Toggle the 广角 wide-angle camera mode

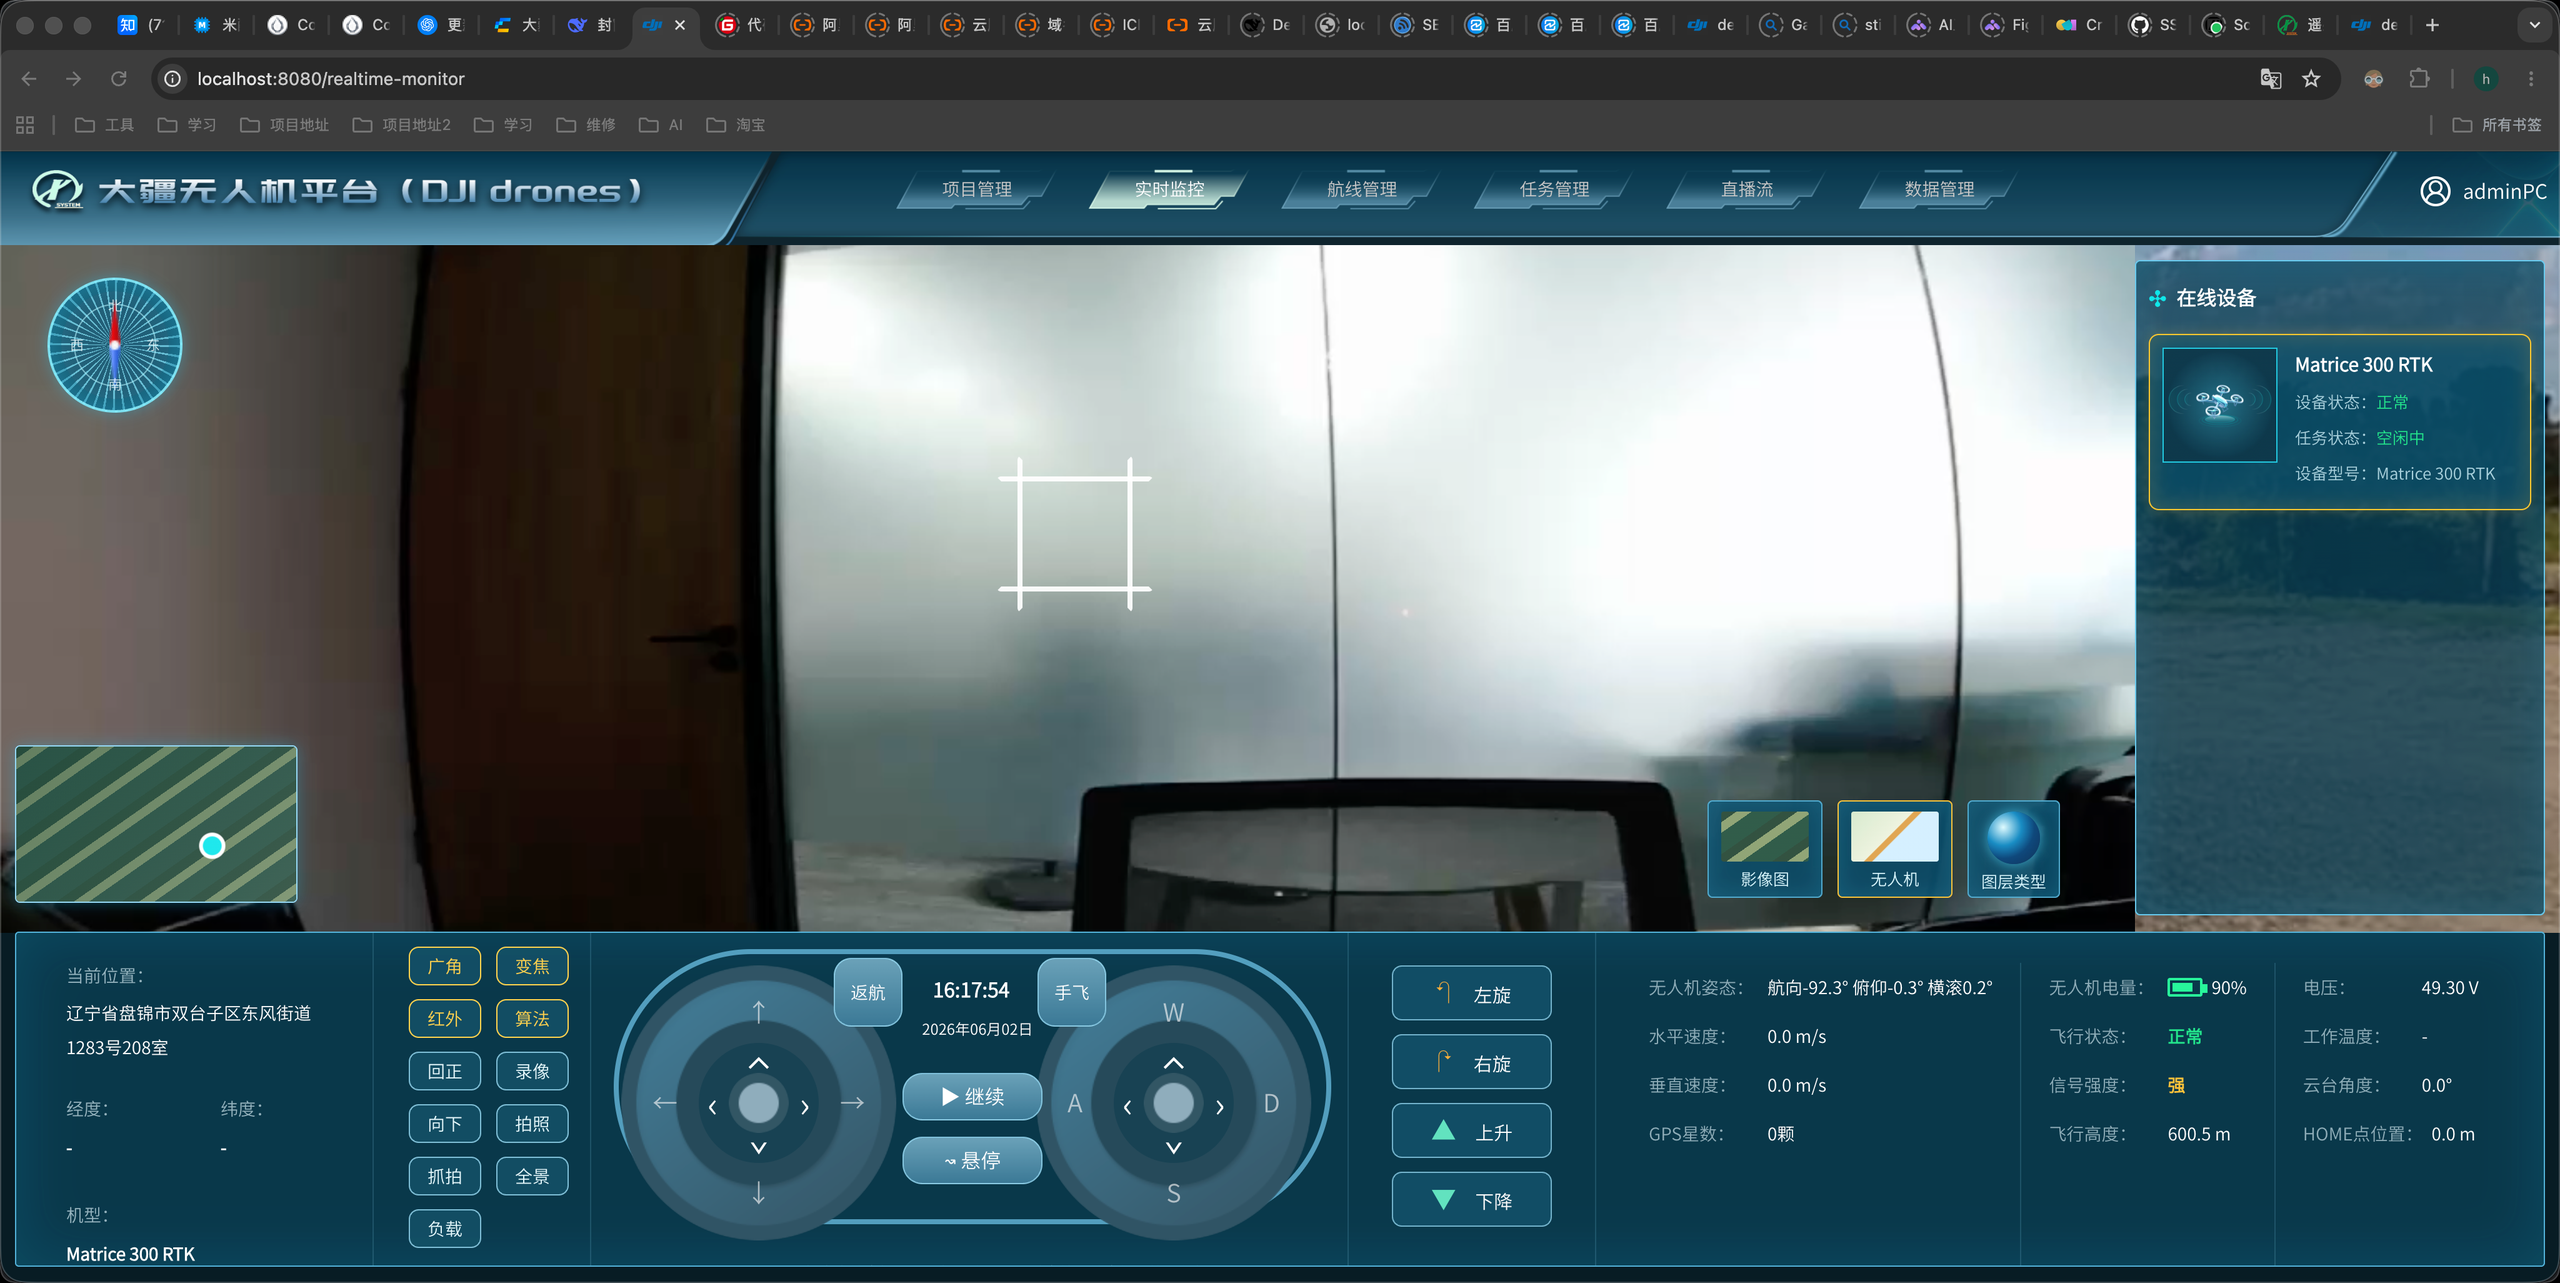point(445,966)
